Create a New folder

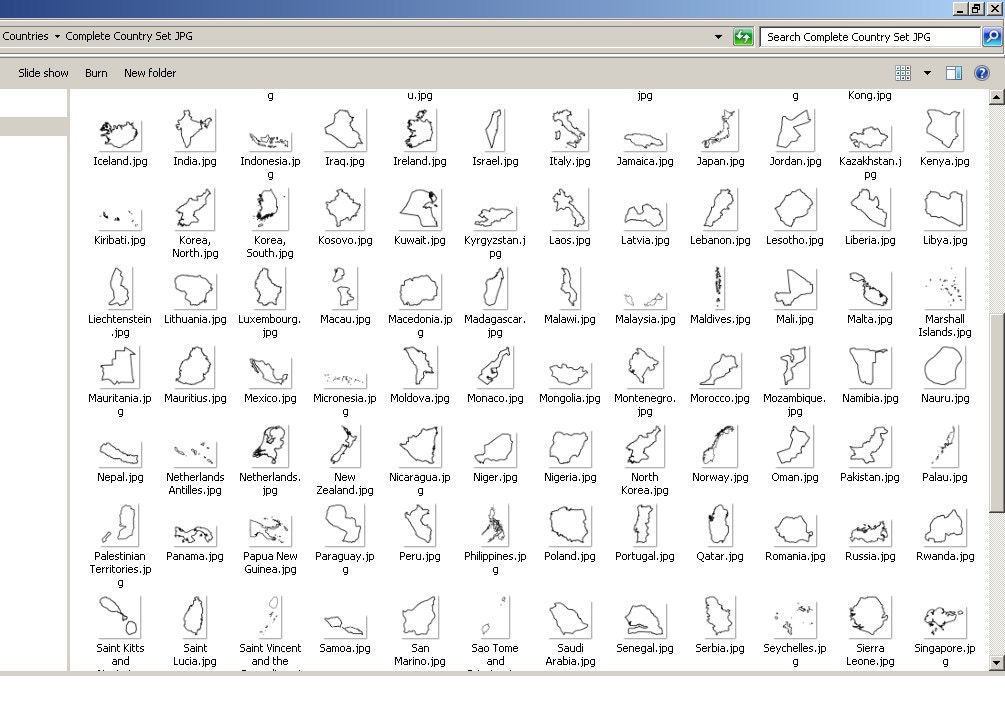pos(149,72)
